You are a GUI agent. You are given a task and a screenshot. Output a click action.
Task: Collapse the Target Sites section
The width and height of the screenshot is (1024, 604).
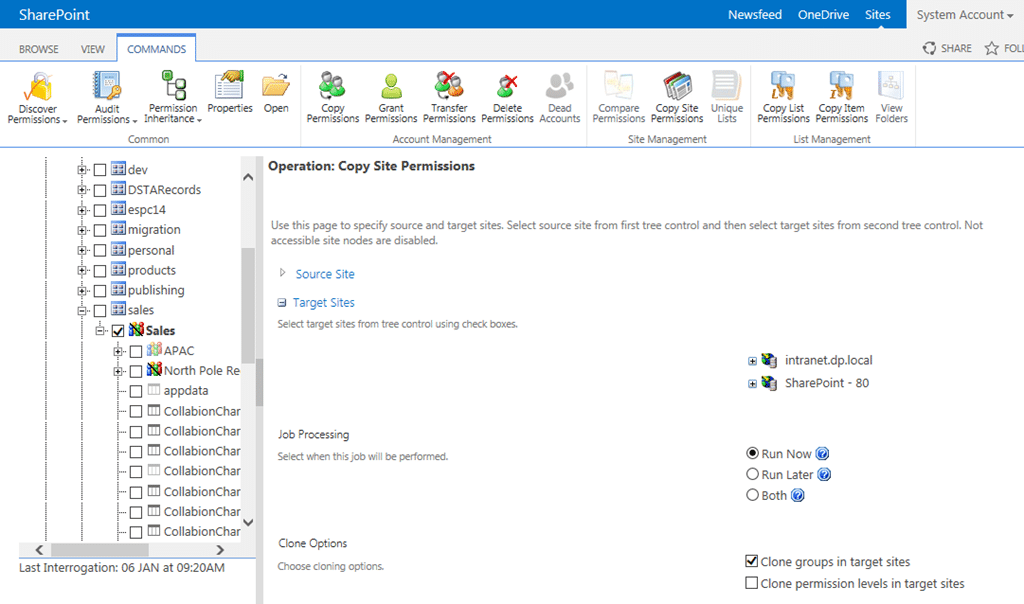pos(281,302)
